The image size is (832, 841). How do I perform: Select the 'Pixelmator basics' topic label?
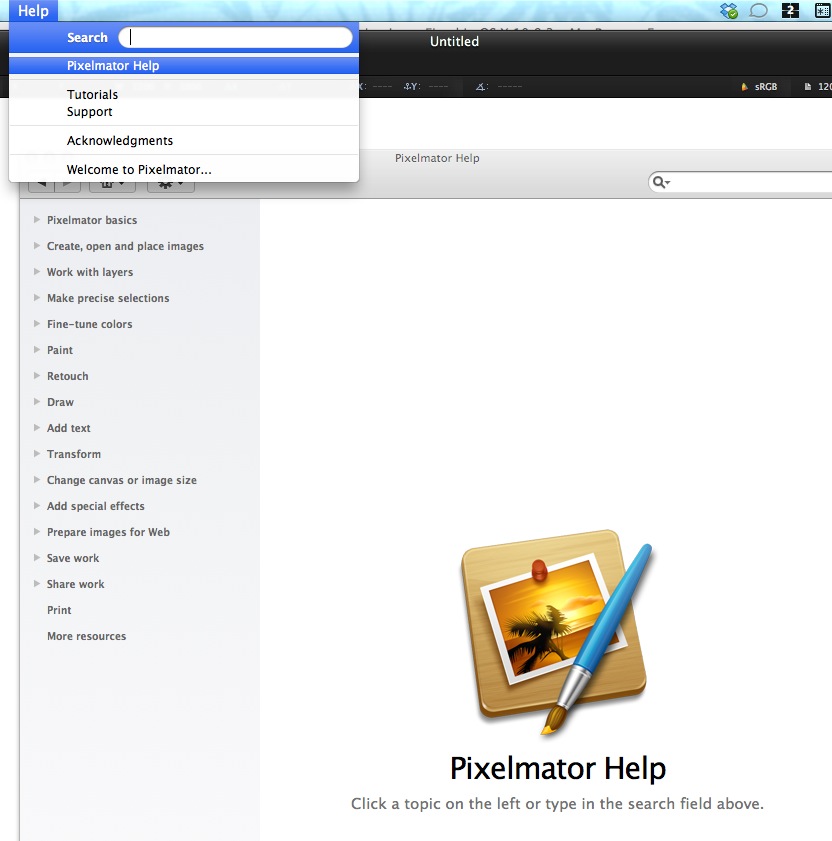point(92,220)
